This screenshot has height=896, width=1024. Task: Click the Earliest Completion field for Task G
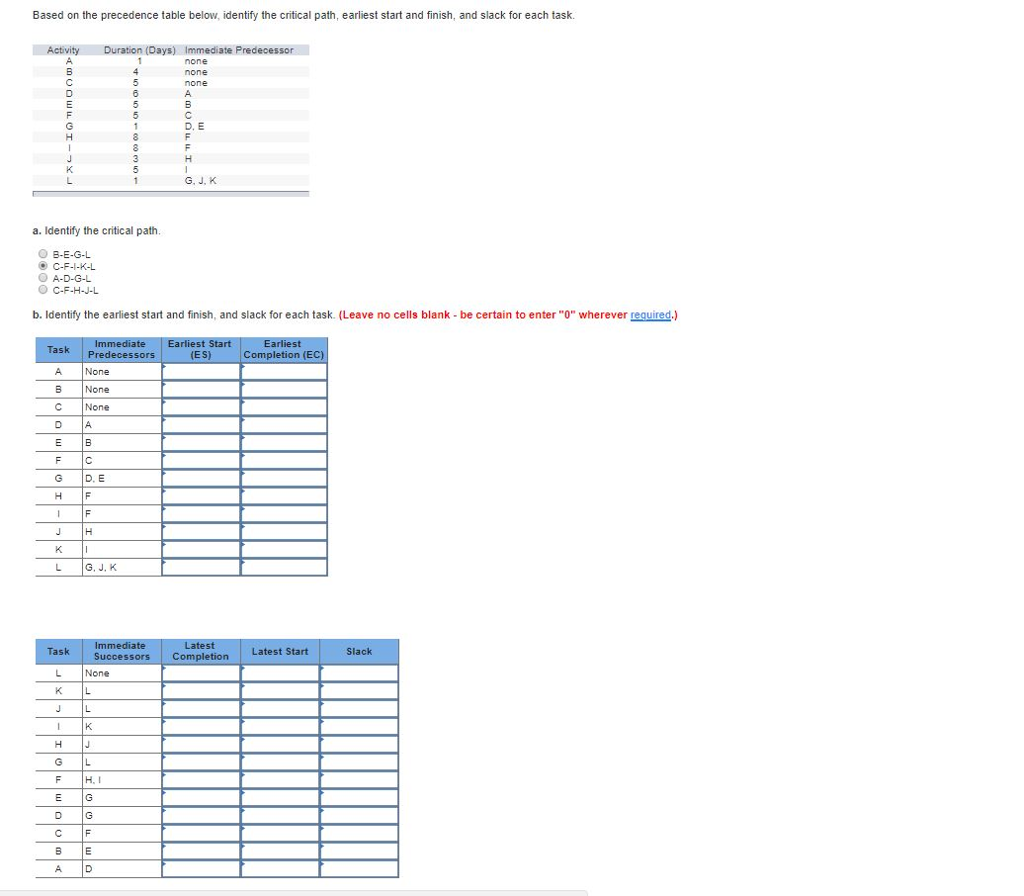283,478
